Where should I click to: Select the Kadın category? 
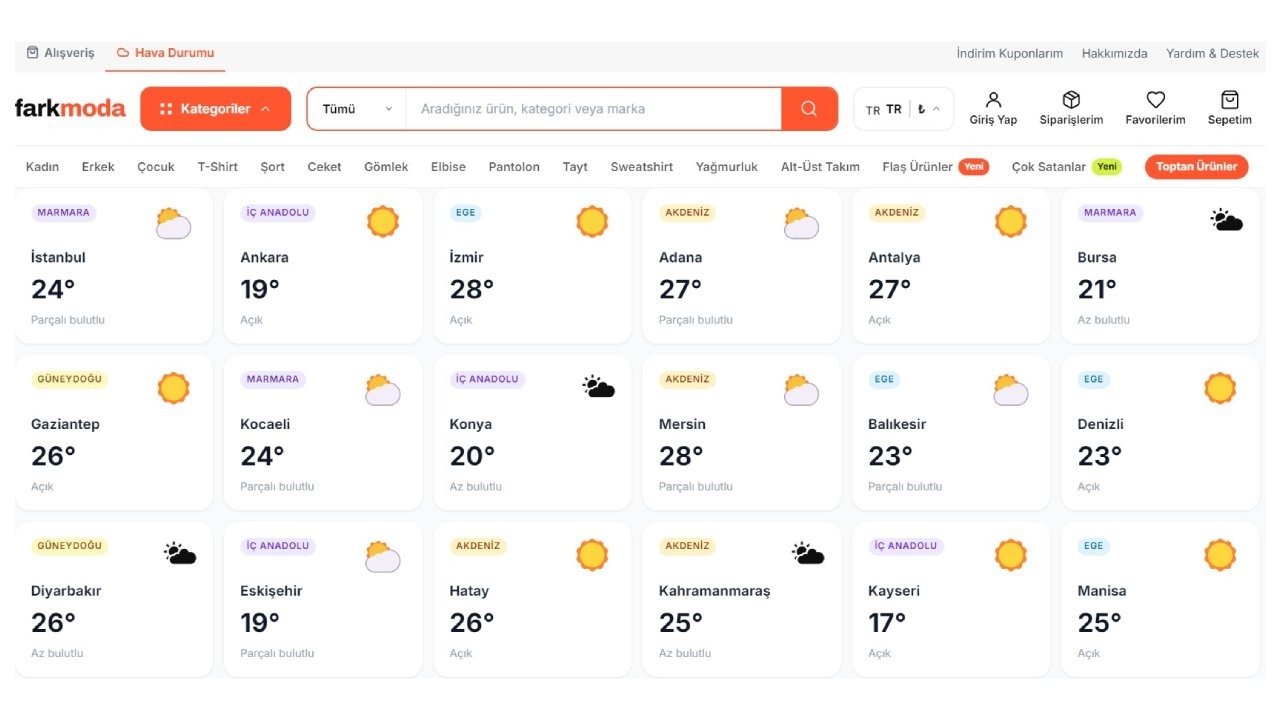[42, 167]
